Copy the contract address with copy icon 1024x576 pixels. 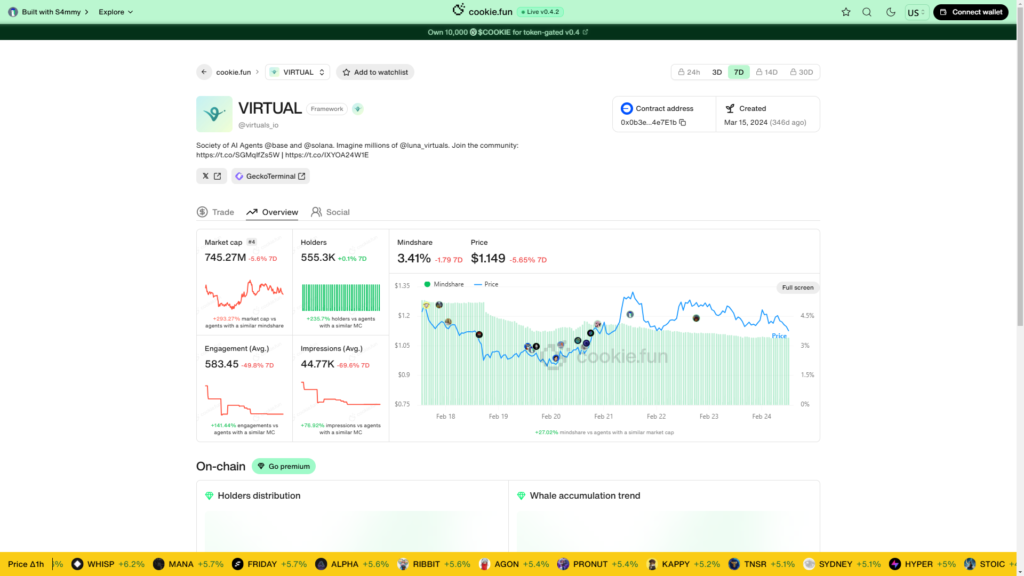(x=683, y=123)
